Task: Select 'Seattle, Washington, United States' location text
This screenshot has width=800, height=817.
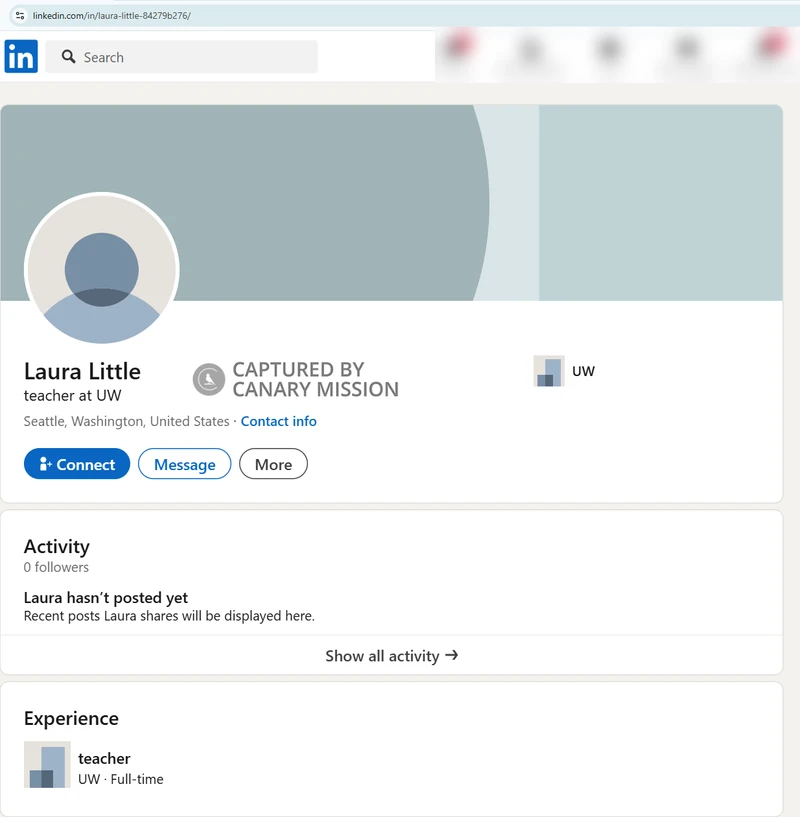Action: pyautogui.click(x=126, y=421)
